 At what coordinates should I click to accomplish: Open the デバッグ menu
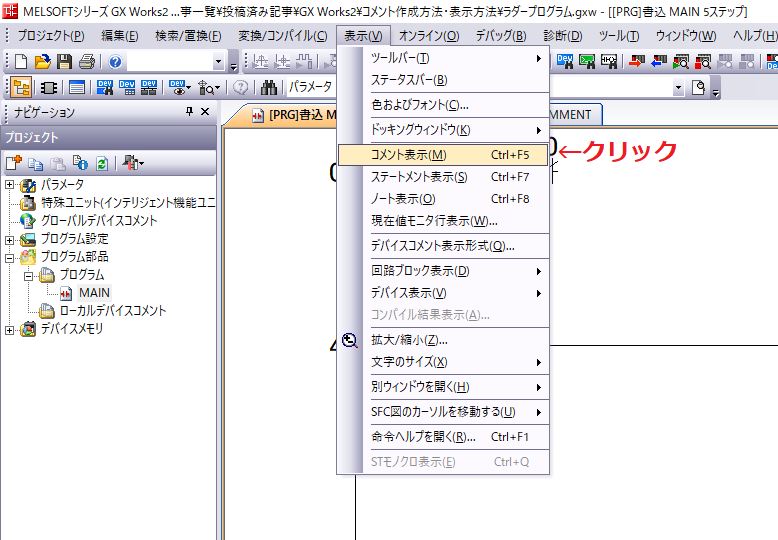pyautogui.click(x=501, y=36)
